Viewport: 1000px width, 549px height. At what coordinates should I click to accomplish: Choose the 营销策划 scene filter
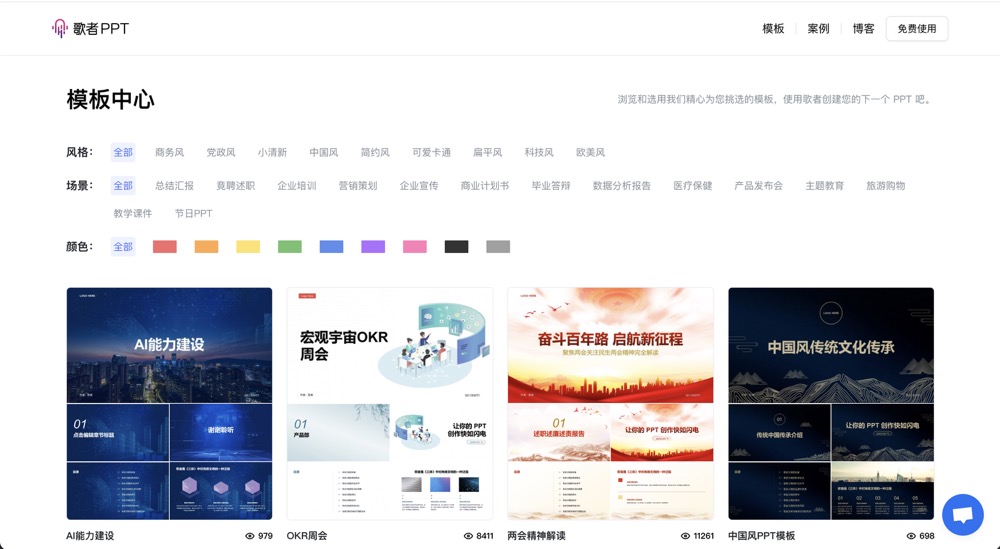358,186
